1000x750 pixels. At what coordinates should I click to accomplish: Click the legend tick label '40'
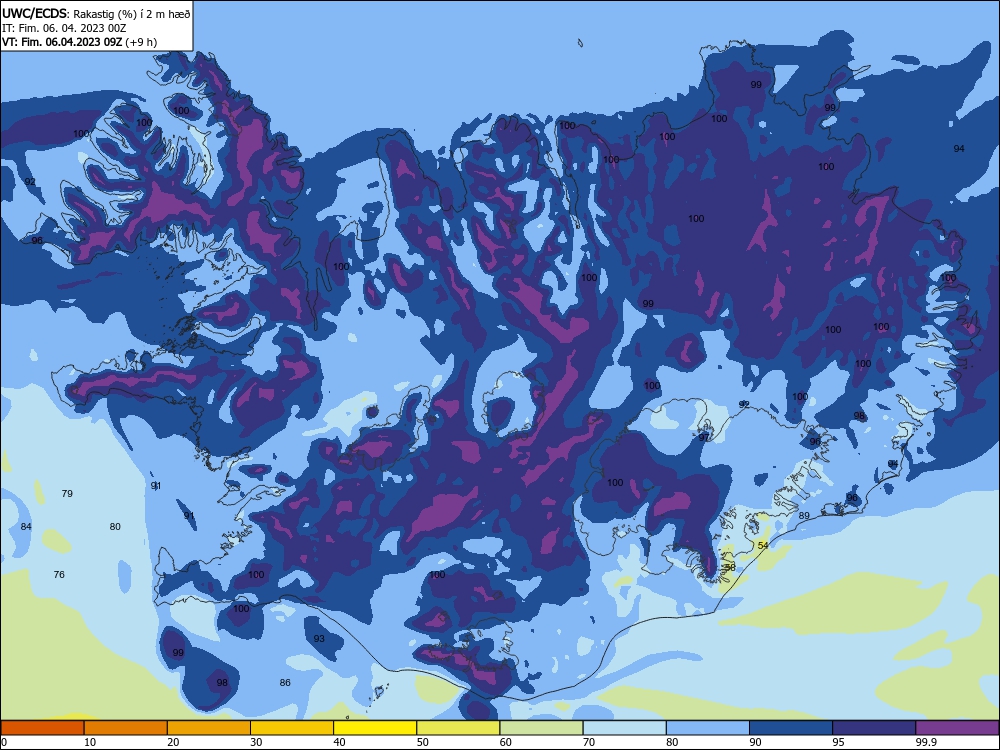point(339,742)
